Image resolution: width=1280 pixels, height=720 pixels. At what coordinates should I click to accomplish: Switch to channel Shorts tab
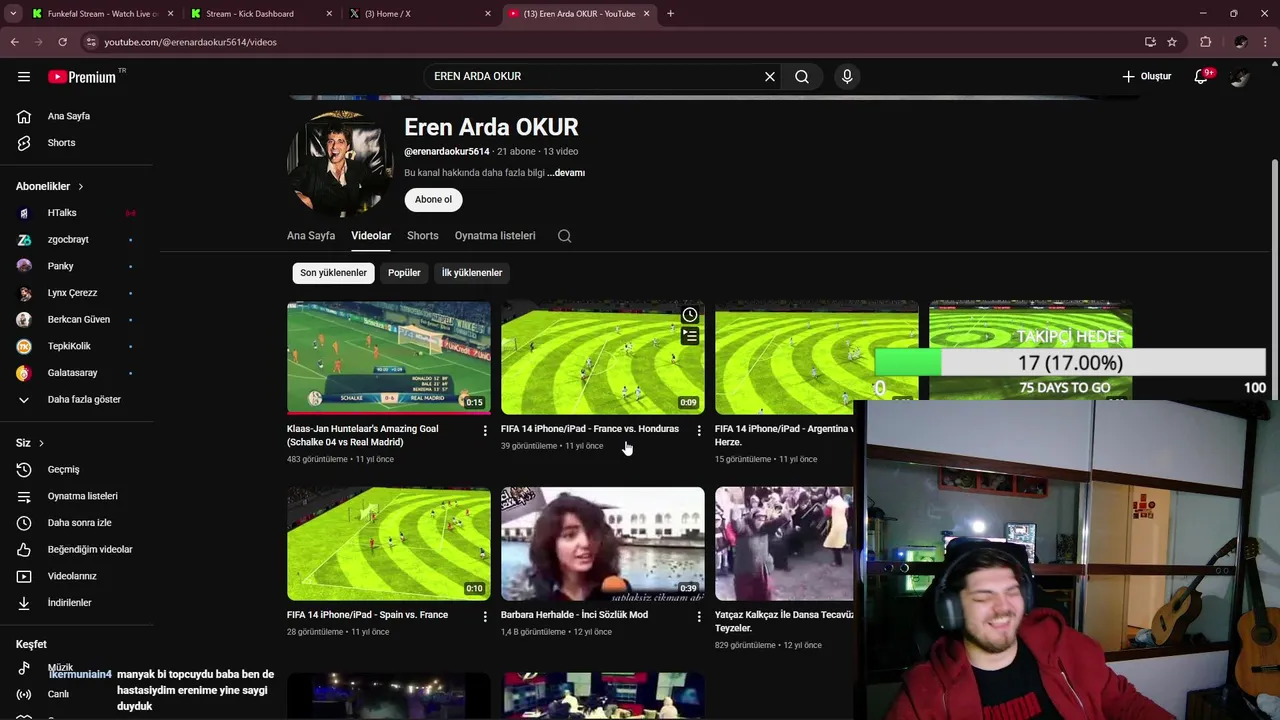coord(423,236)
